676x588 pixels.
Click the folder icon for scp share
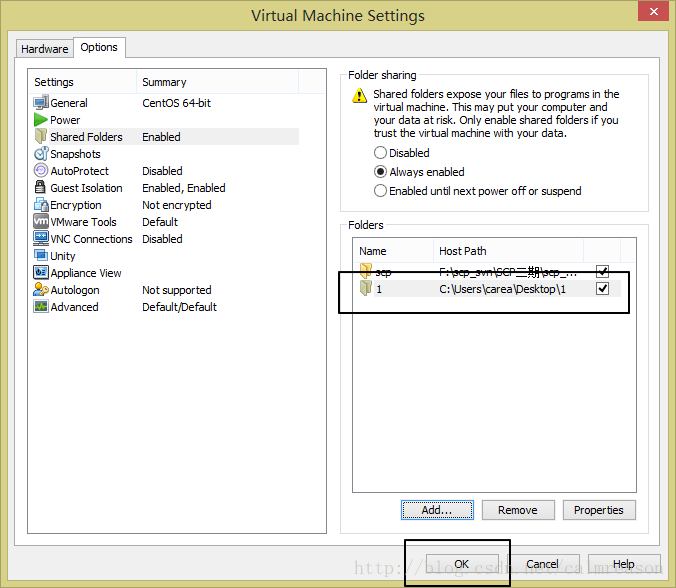click(x=366, y=271)
